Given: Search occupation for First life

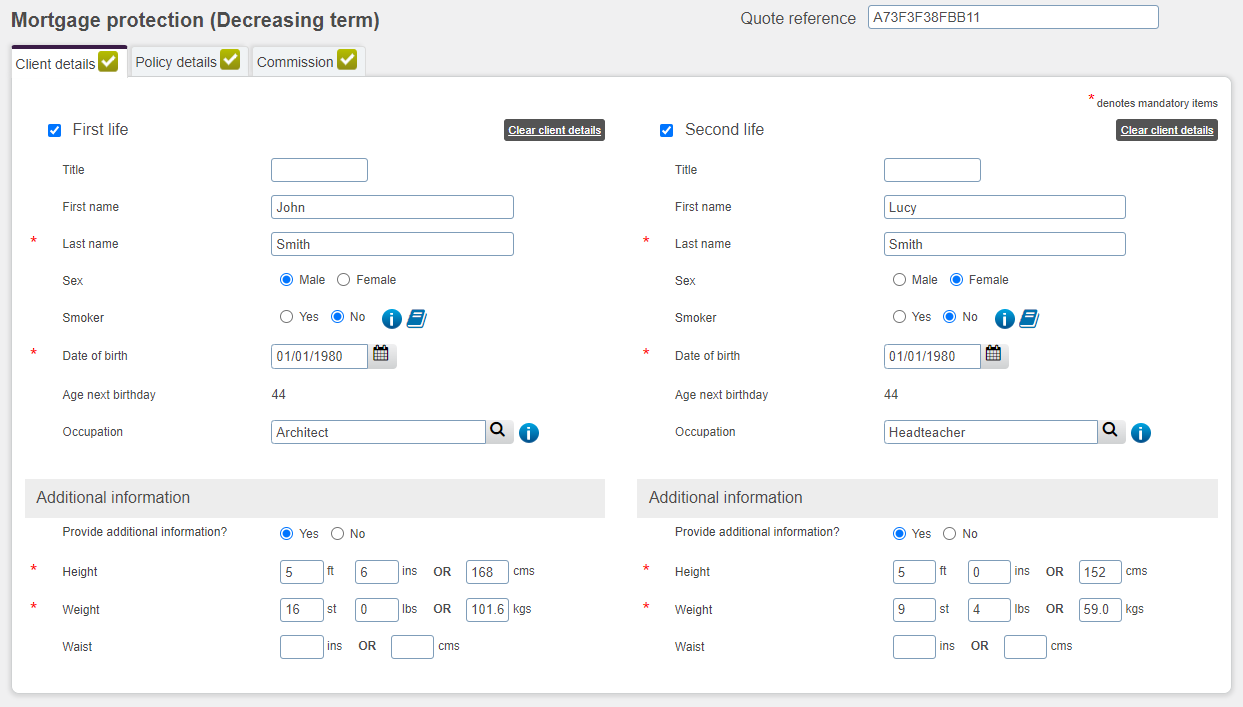Looking at the screenshot, I should coord(497,431).
